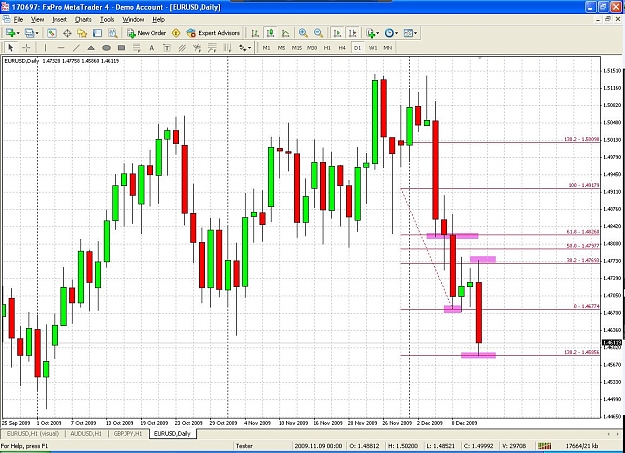Open the Data Window crosshair icon
This screenshot has height=453, width=625.
(67, 33)
